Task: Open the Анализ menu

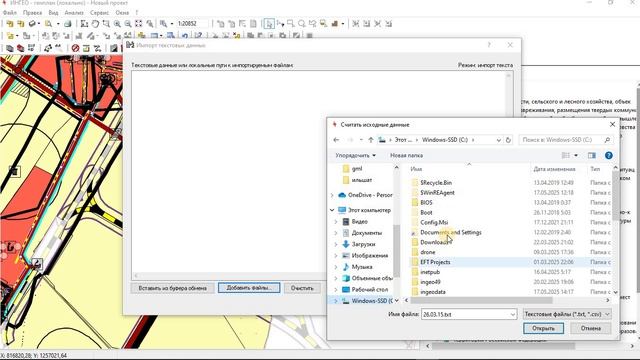Action: (74, 13)
